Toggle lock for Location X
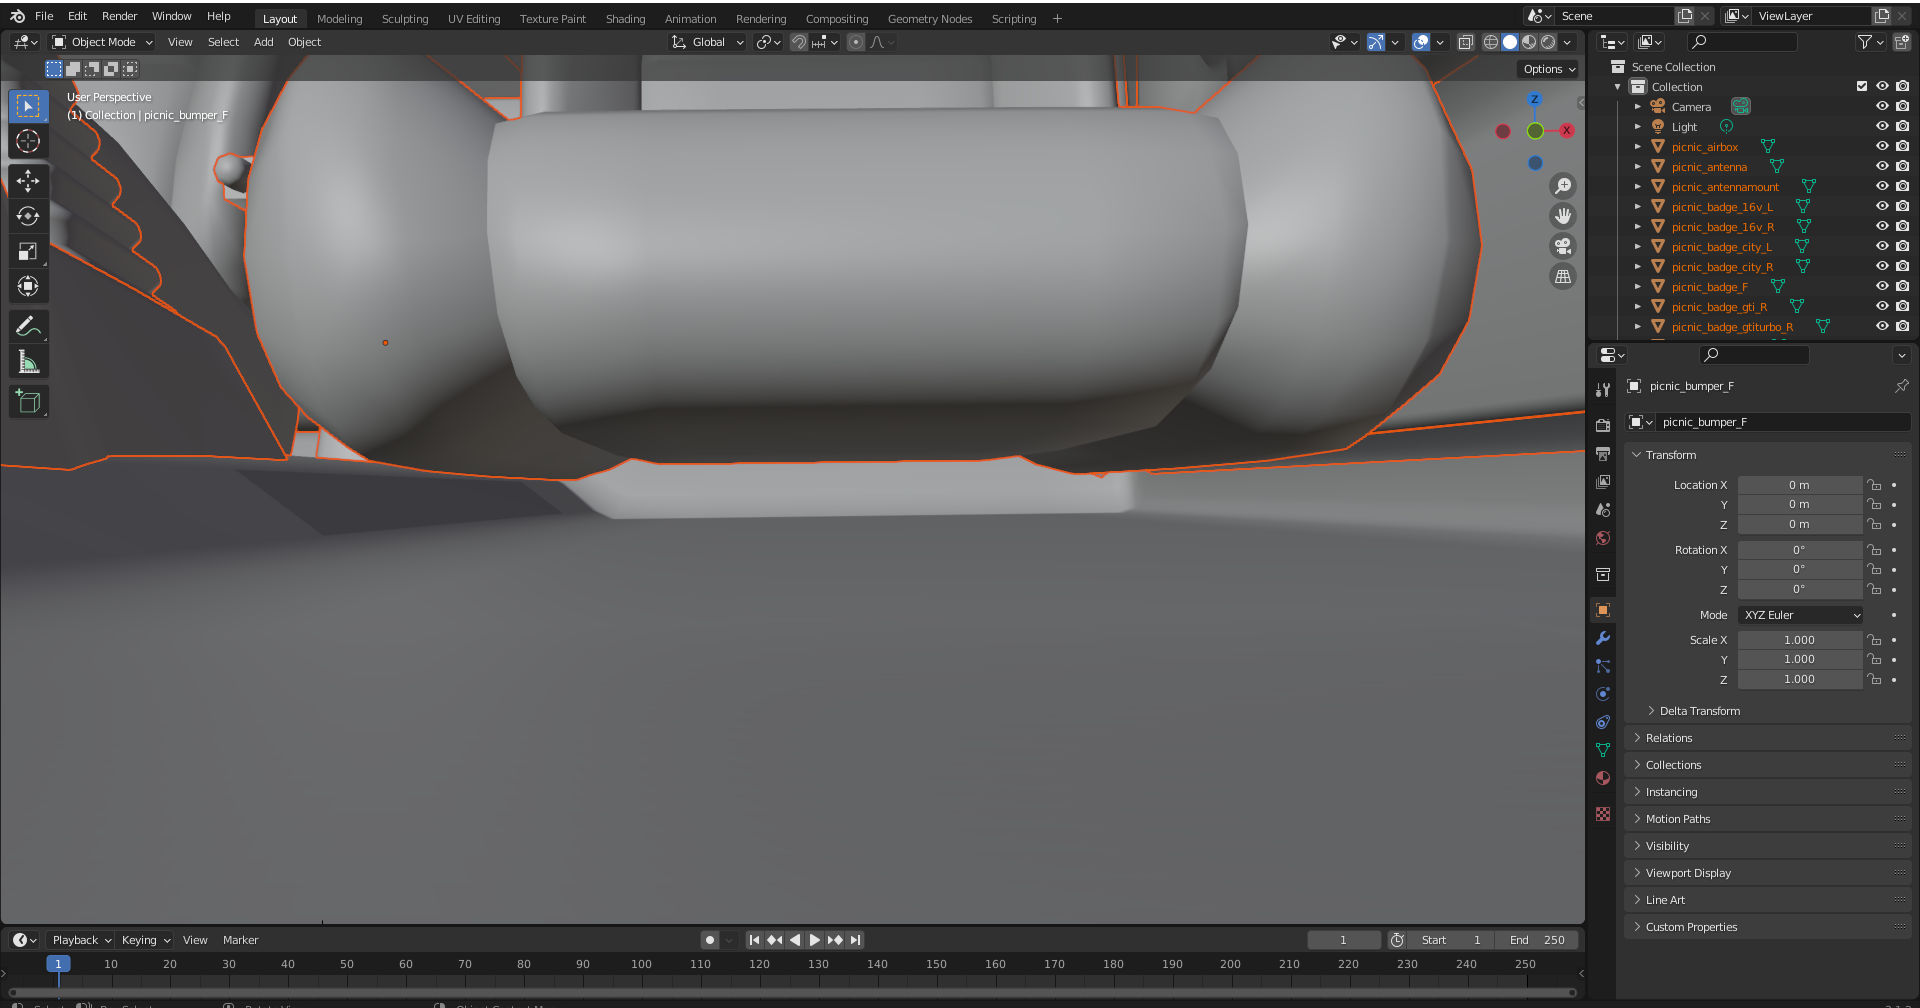1920x1008 pixels. pyautogui.click(x=1875, y=485)
